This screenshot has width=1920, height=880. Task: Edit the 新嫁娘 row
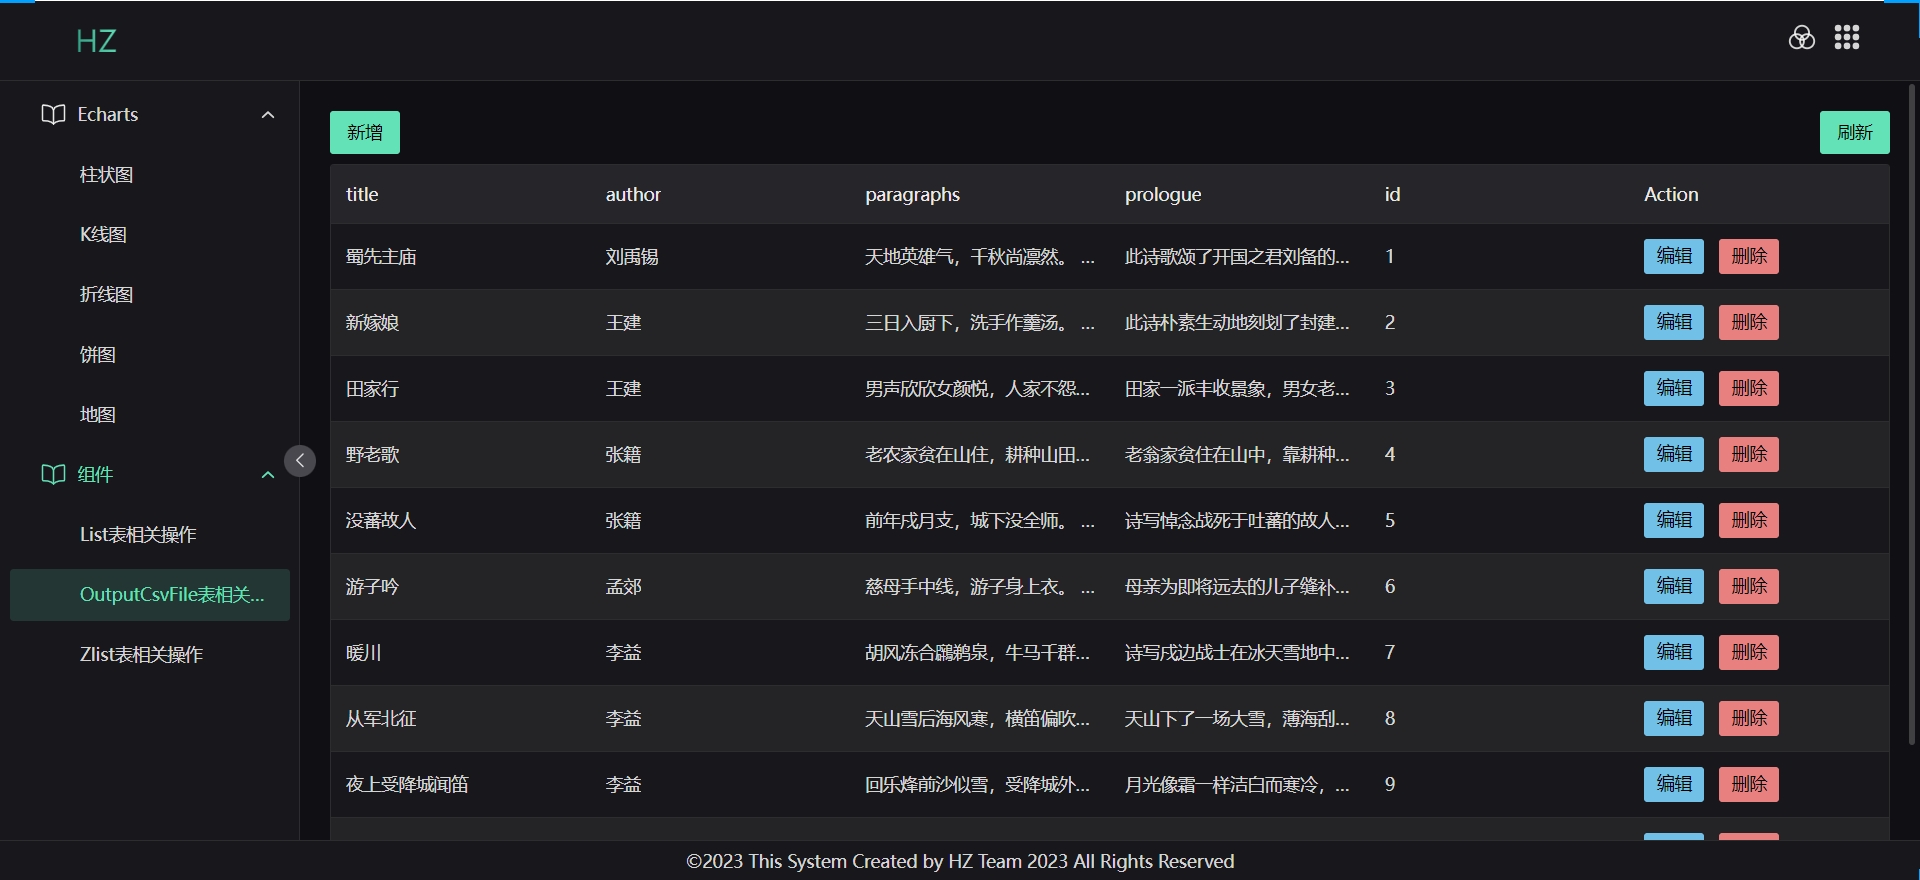point(1674,322)
